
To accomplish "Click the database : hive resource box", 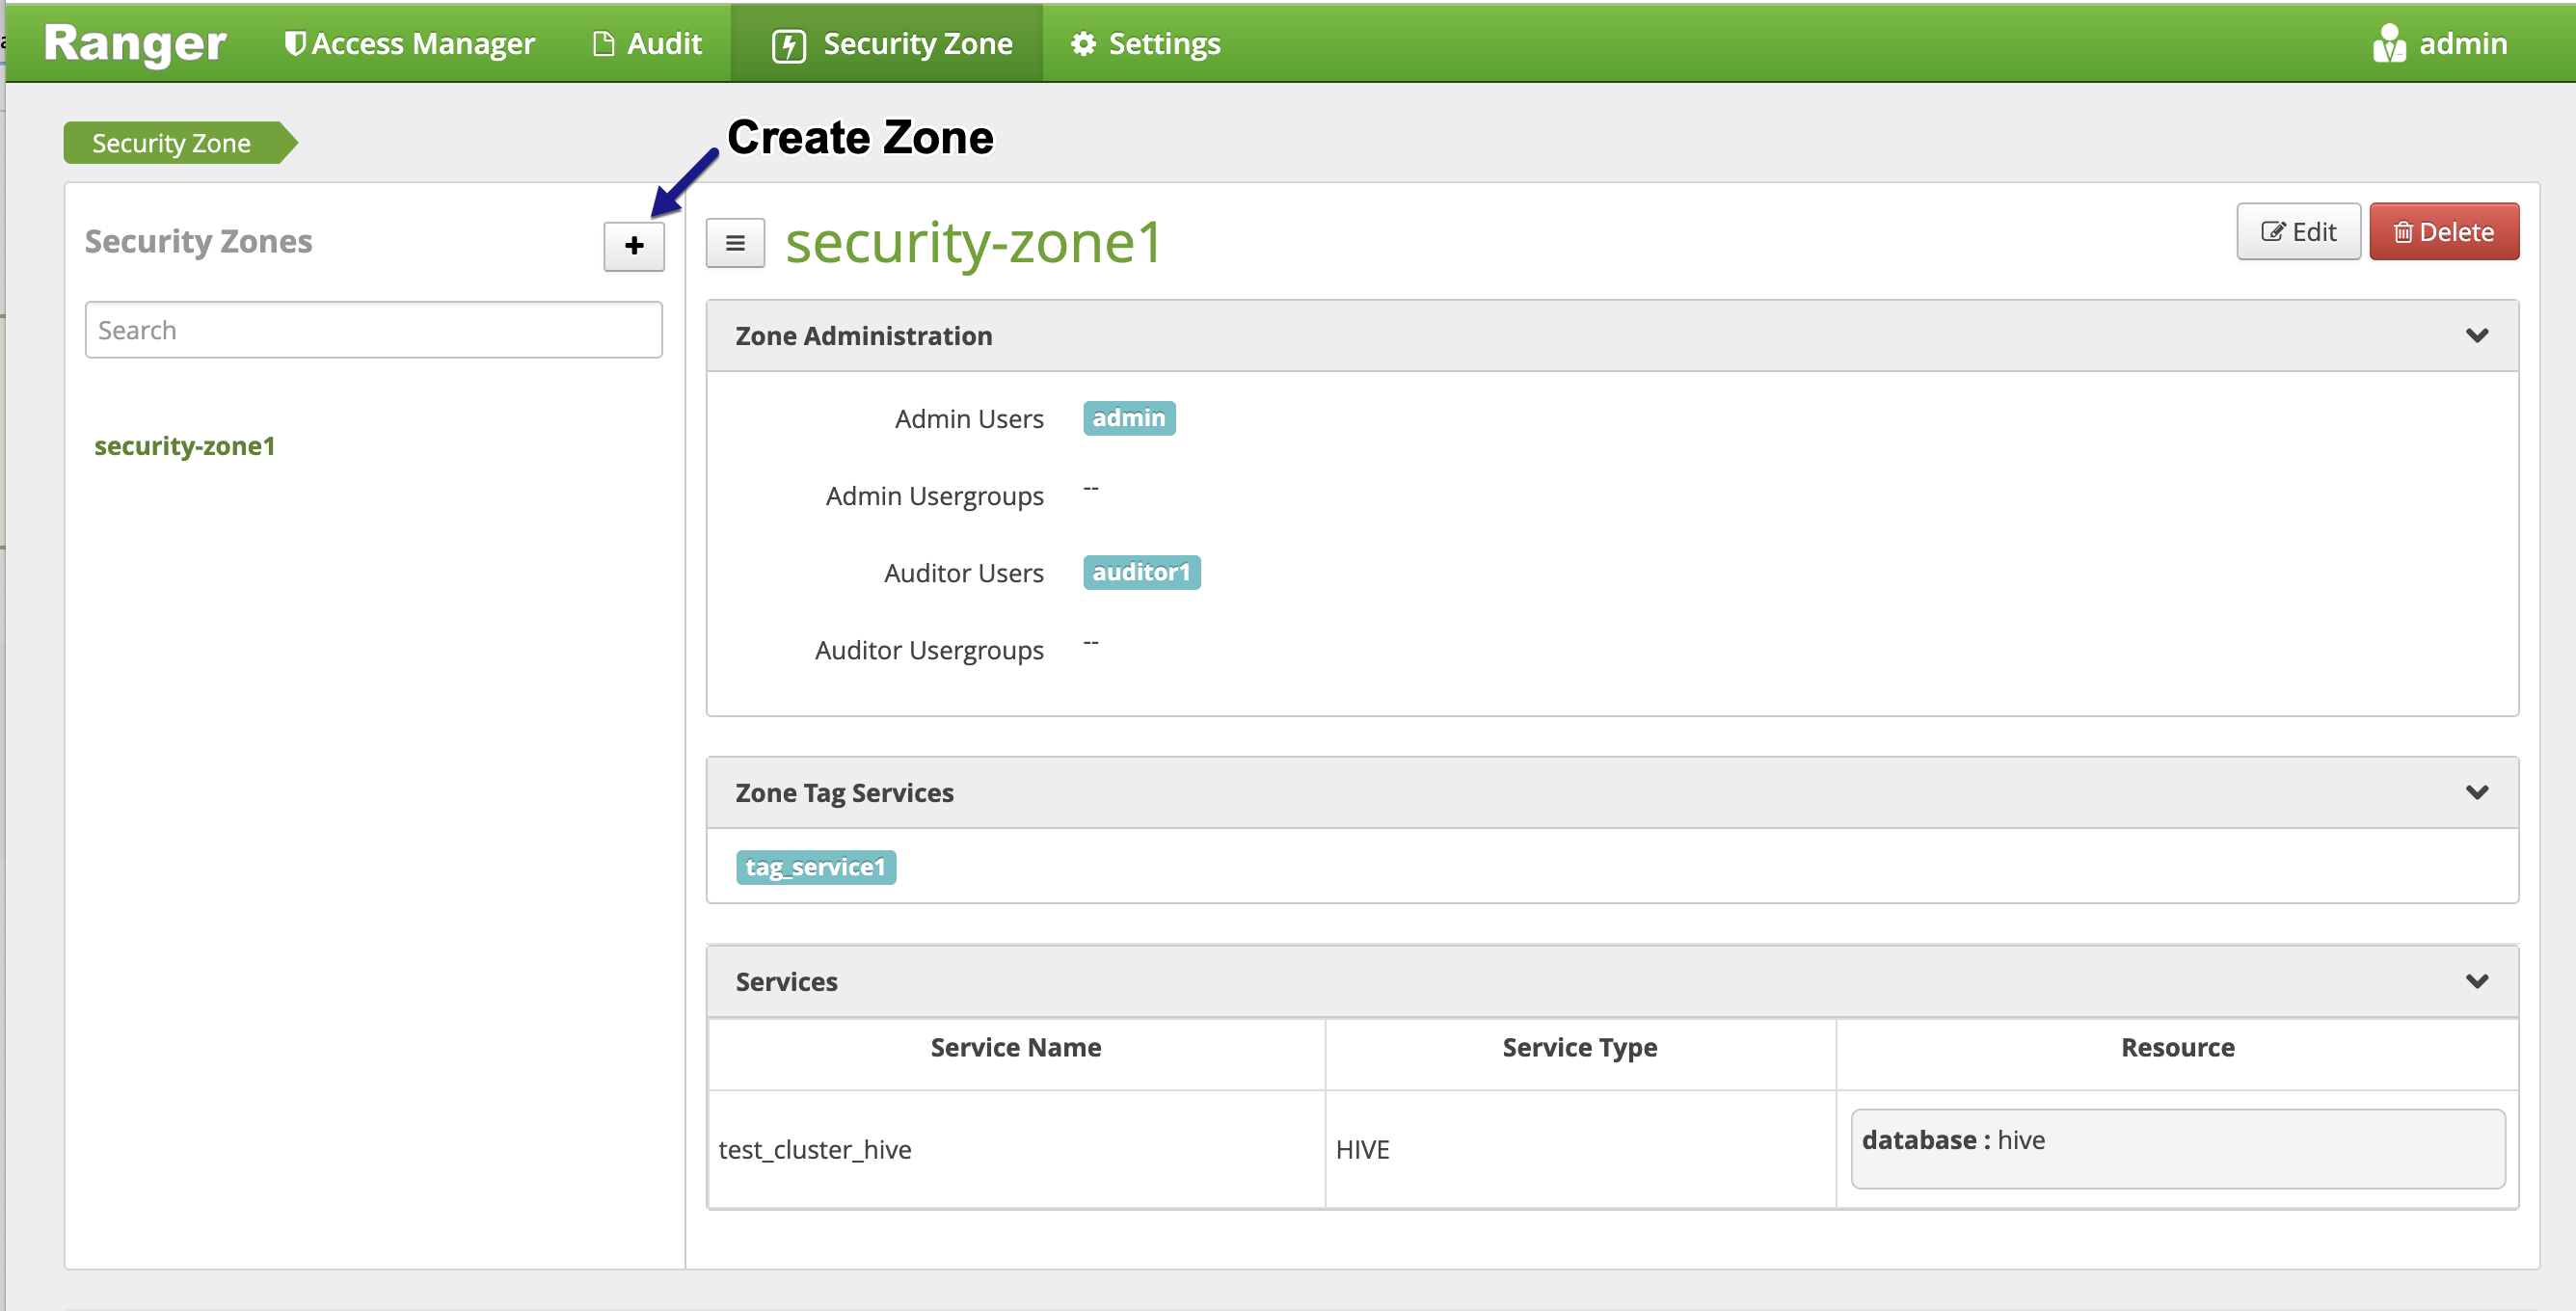I will [x=2177, y=1149].
